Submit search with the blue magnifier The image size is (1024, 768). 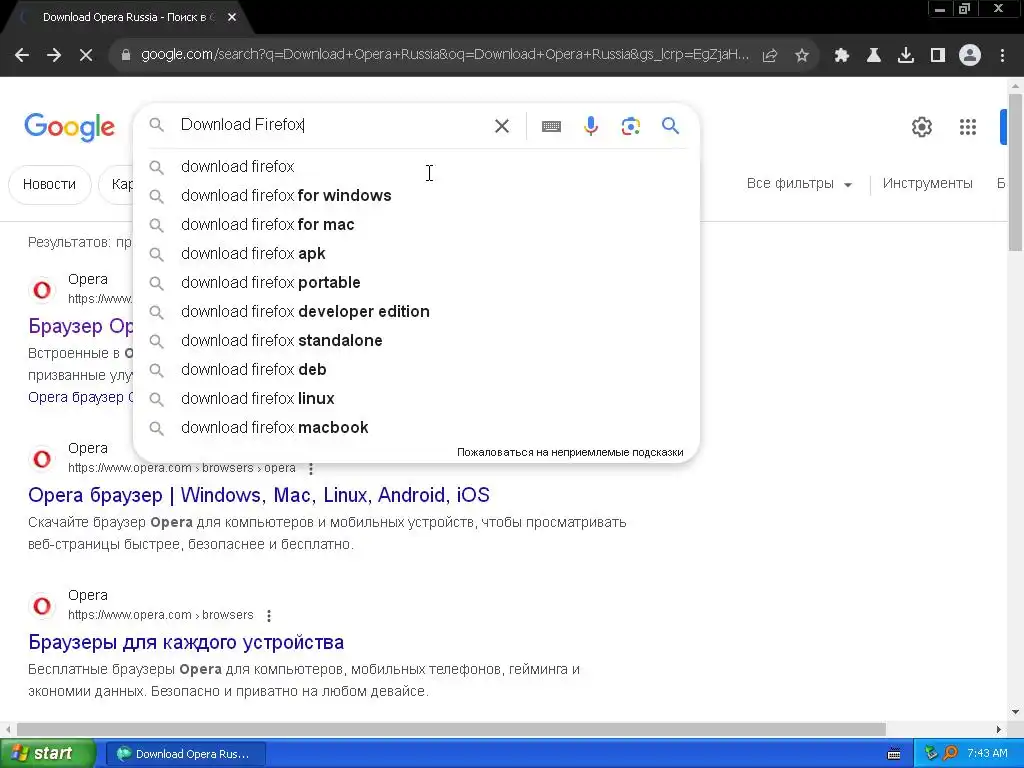(671, 125)
